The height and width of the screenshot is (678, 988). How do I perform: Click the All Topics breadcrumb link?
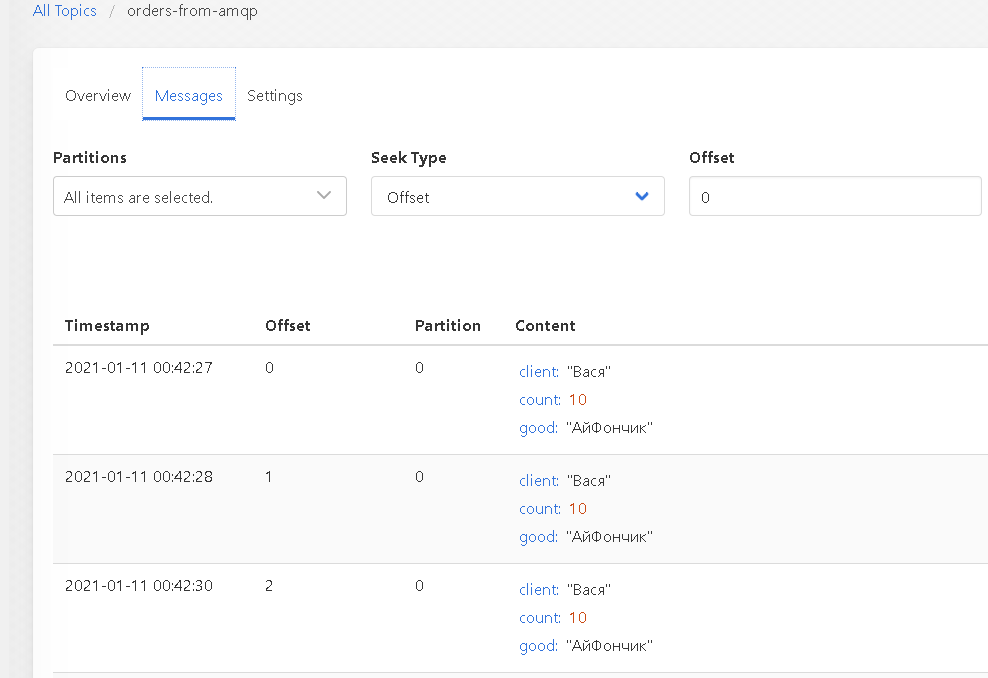point(65,11)
